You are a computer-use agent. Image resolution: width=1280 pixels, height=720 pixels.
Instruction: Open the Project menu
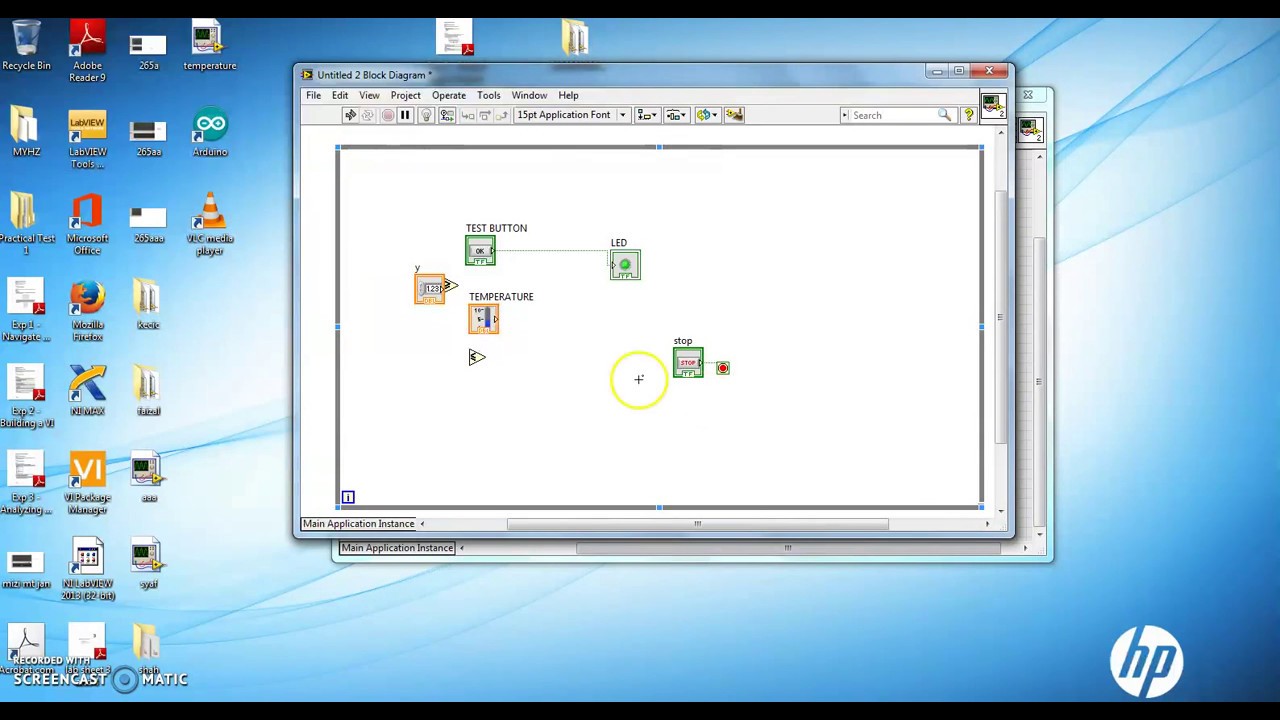[405, 95]
